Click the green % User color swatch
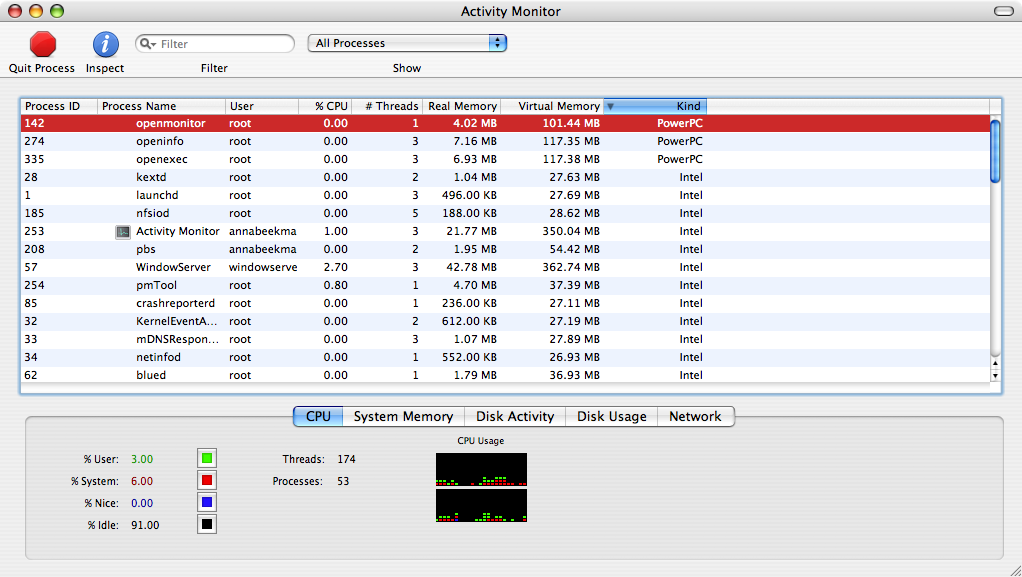Screen dimensions: 1022x577 tap(207, 458)
